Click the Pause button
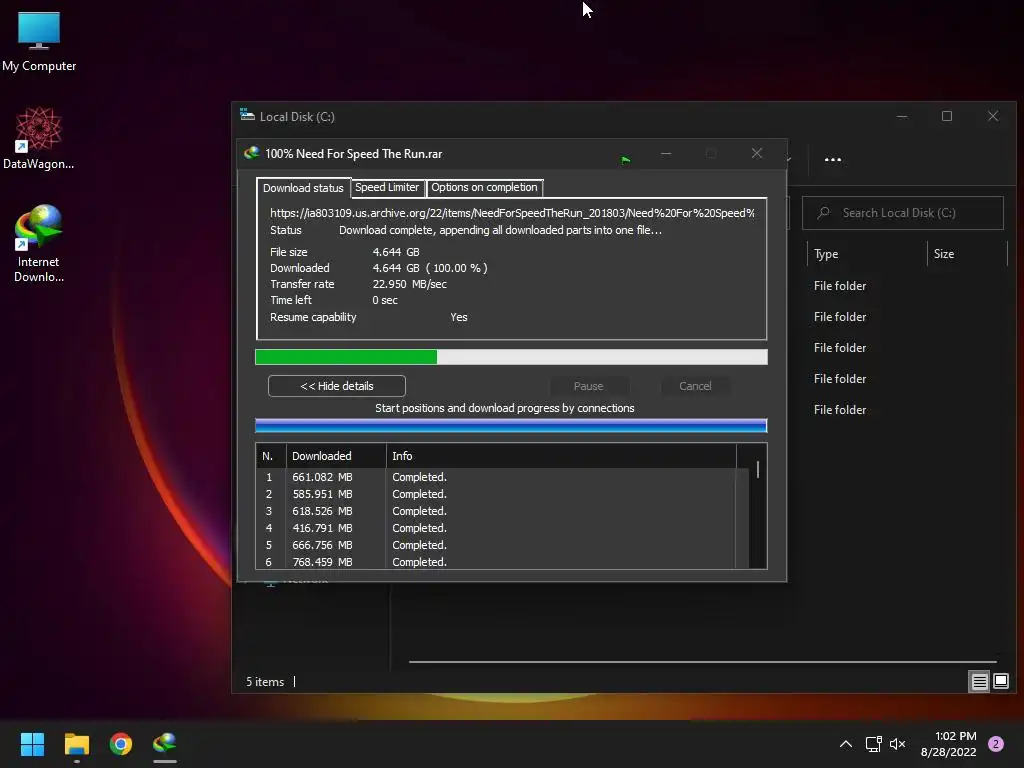Screen dimensions: 1024x768 point(588,386)
